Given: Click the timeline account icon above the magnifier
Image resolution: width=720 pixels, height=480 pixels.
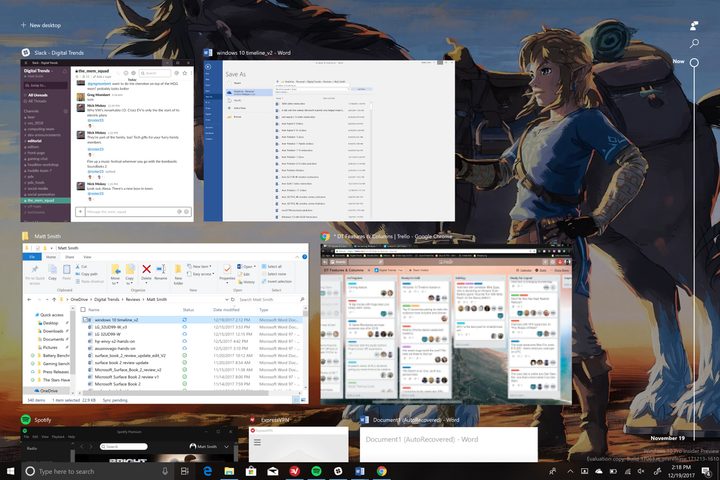Looking at the screenshot, I should pyautogui.click(x=694, y=25).
